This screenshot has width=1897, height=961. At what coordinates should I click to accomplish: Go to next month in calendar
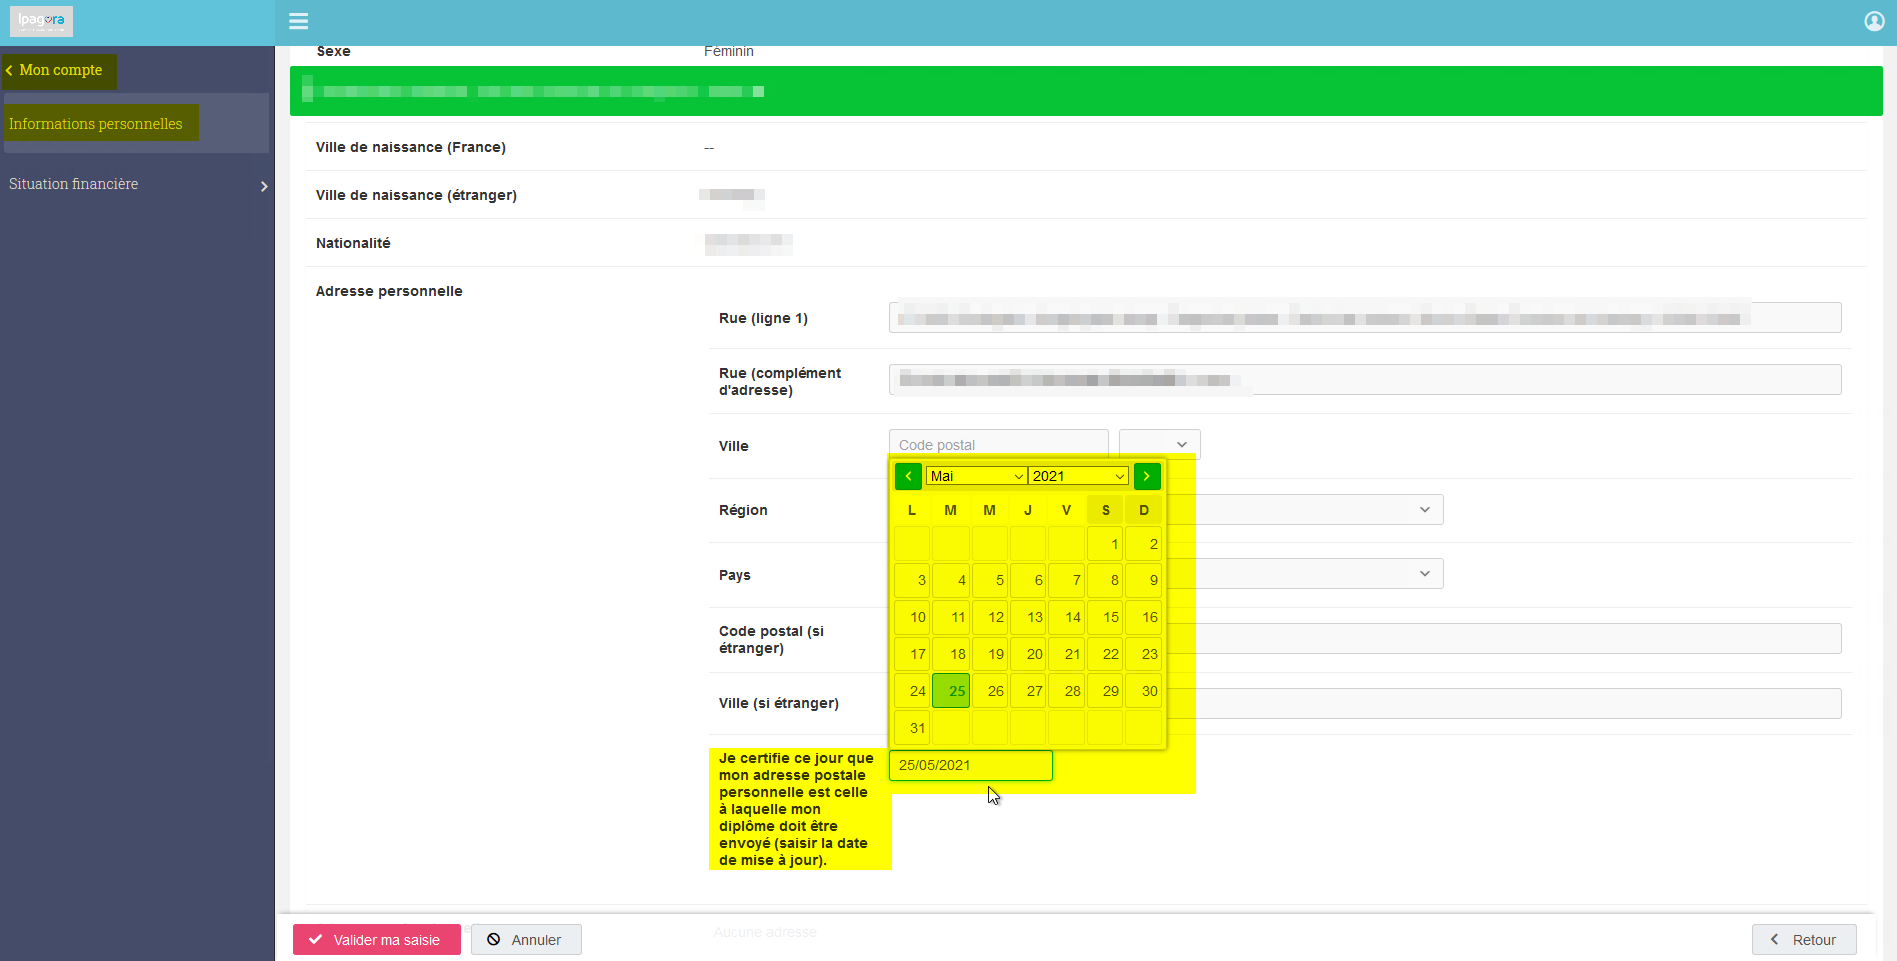tap(1147, 476)
